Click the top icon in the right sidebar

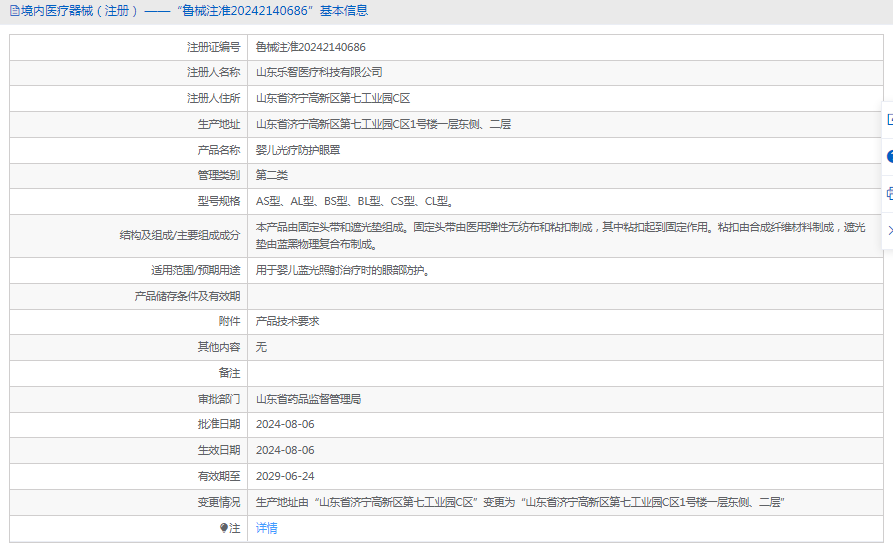click(x=888, y=119)
